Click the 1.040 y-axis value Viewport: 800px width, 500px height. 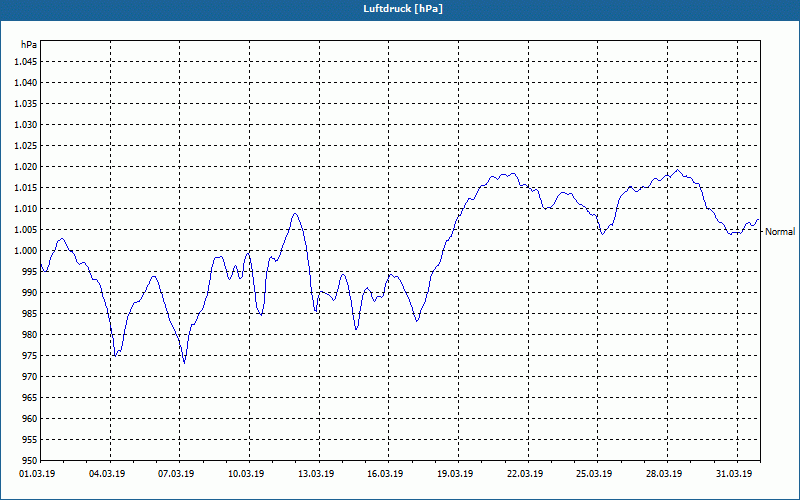(x=26, y=83)
